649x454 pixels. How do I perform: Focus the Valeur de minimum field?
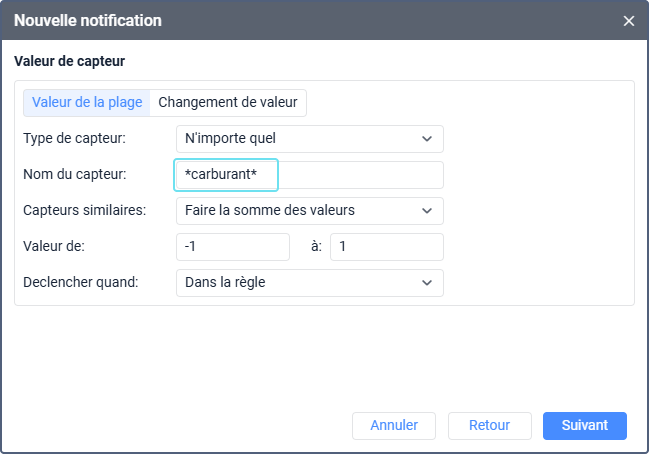click(x=232, y=247)
